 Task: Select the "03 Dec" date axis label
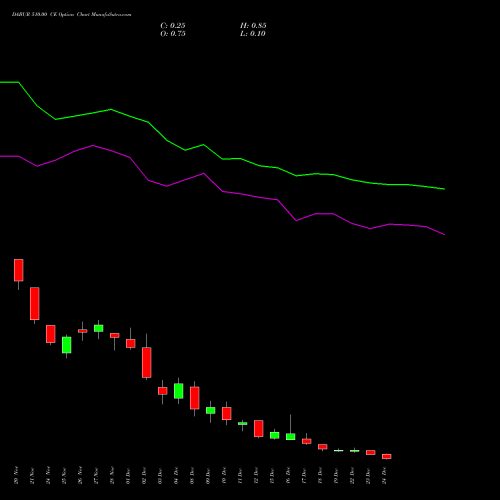pyautogui.click(x=160, y=475)
